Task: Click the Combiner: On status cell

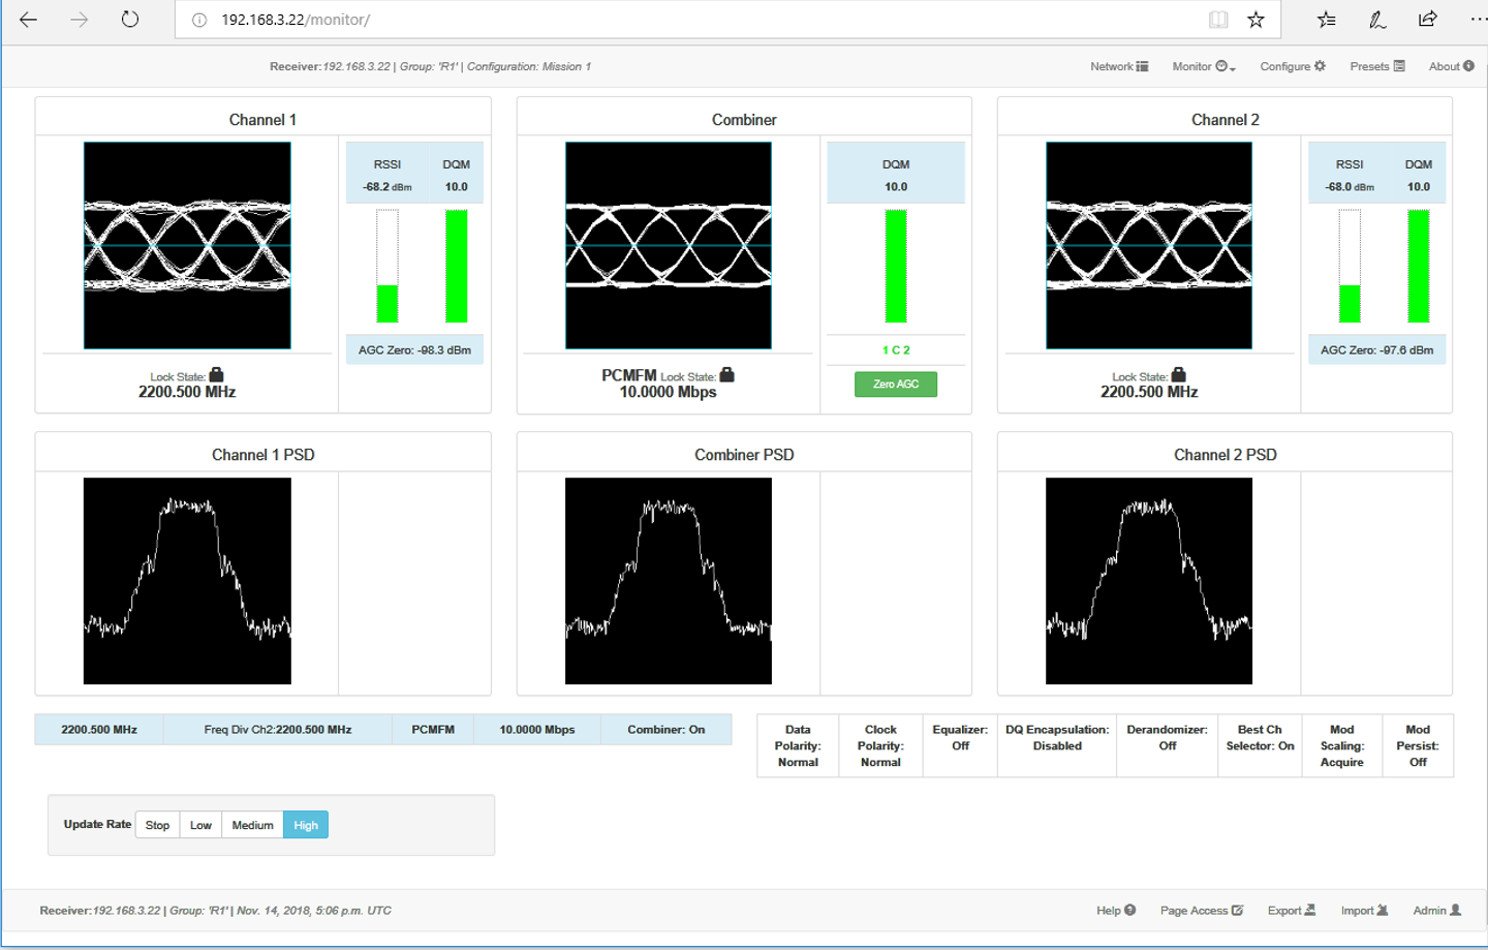Action: click(x=666, y=729)
